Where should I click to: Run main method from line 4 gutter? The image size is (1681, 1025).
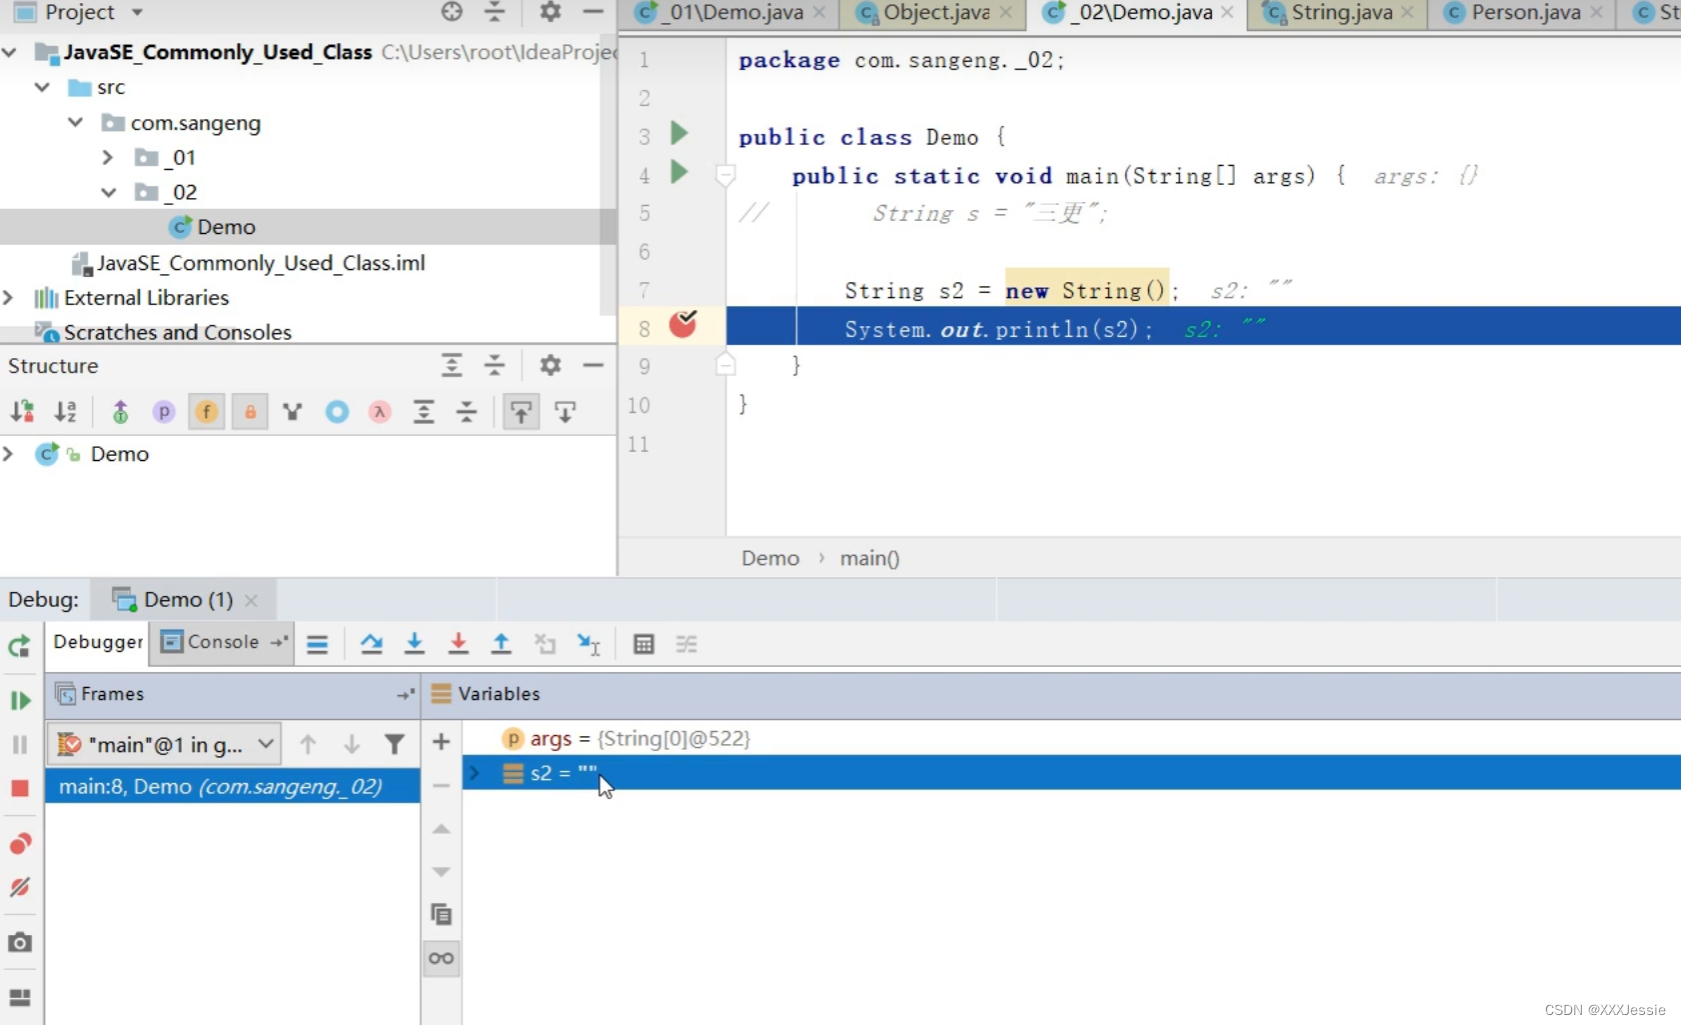pos(679,172)
